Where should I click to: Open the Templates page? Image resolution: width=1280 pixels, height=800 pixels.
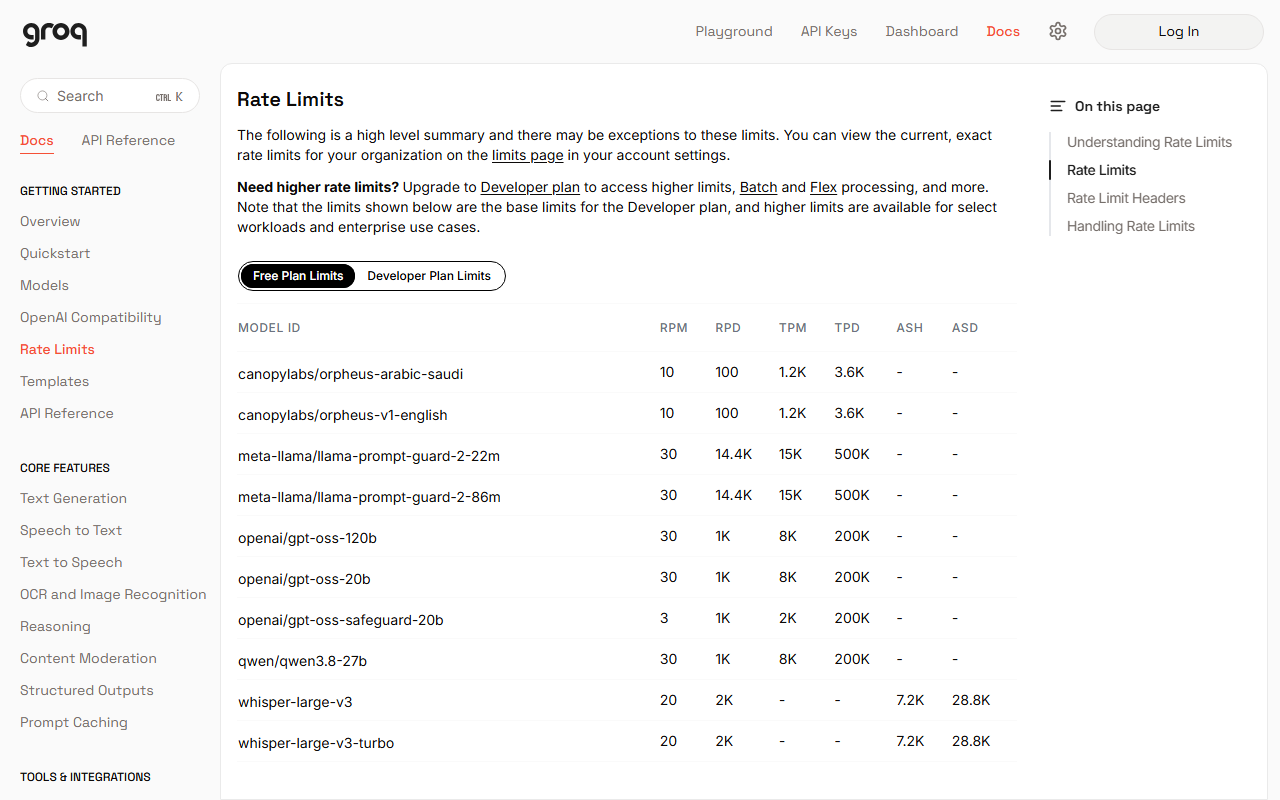click(x=54, y=381)
